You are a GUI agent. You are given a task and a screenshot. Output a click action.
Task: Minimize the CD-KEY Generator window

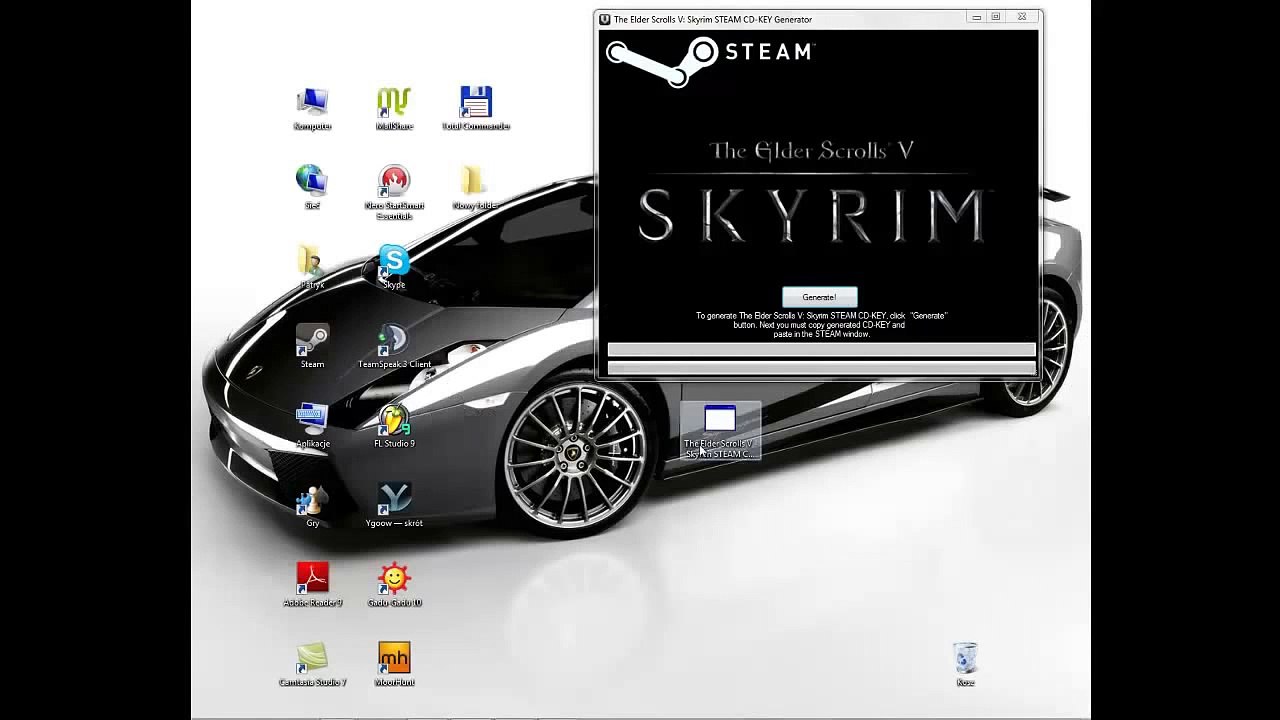[976, 18]
